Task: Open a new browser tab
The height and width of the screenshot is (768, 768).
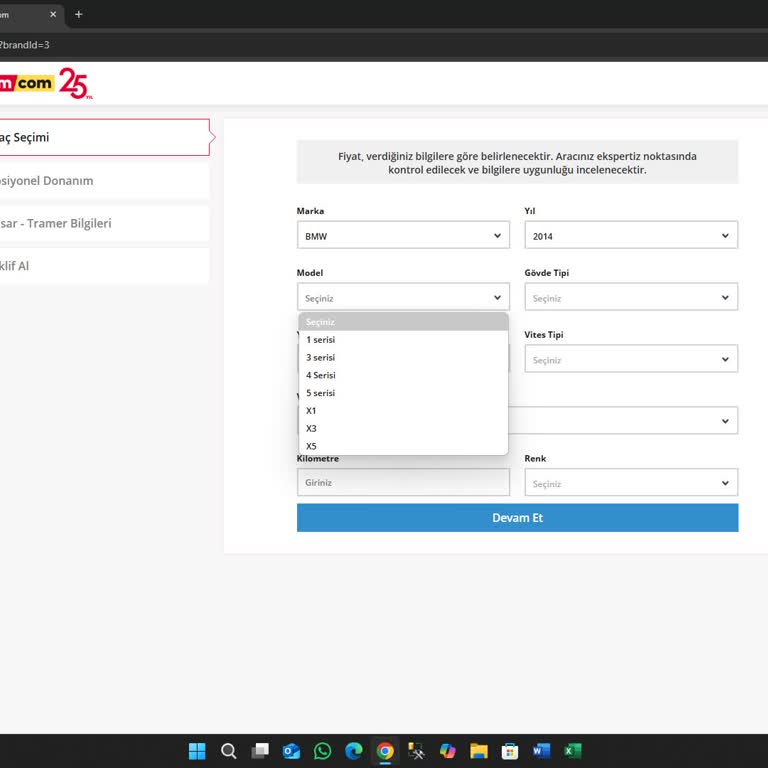Action: [x=79, y=14]
